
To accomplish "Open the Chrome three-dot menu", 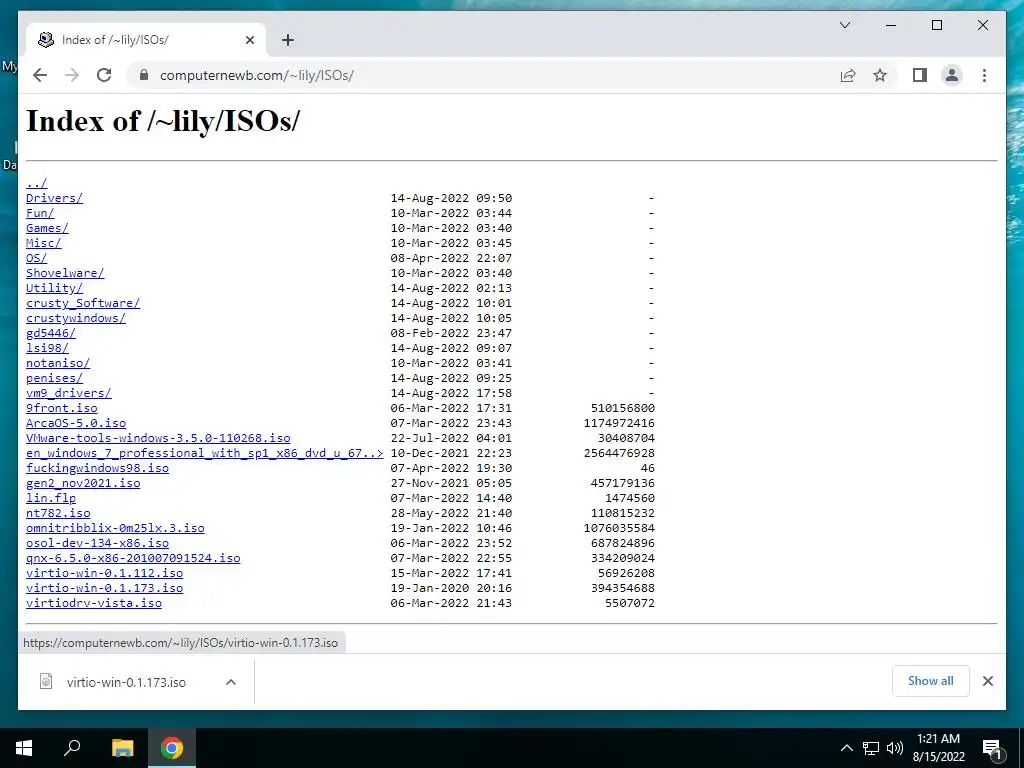I will click(x=984, y=75).
